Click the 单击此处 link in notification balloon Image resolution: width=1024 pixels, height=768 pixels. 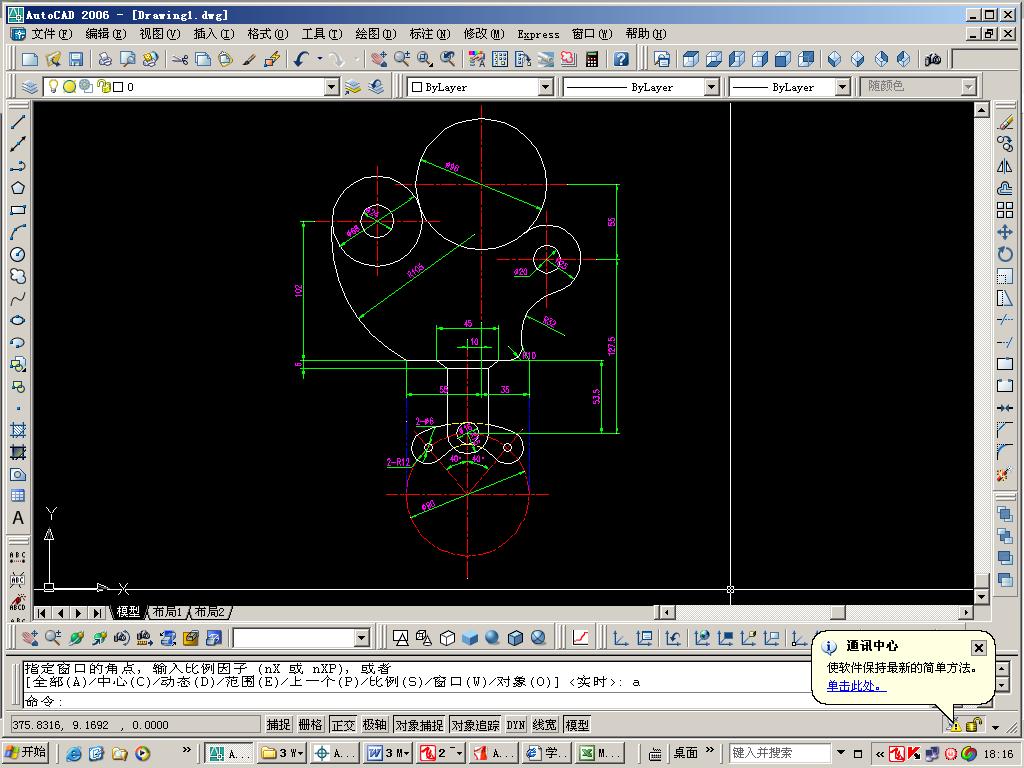(x=857, y=686)
